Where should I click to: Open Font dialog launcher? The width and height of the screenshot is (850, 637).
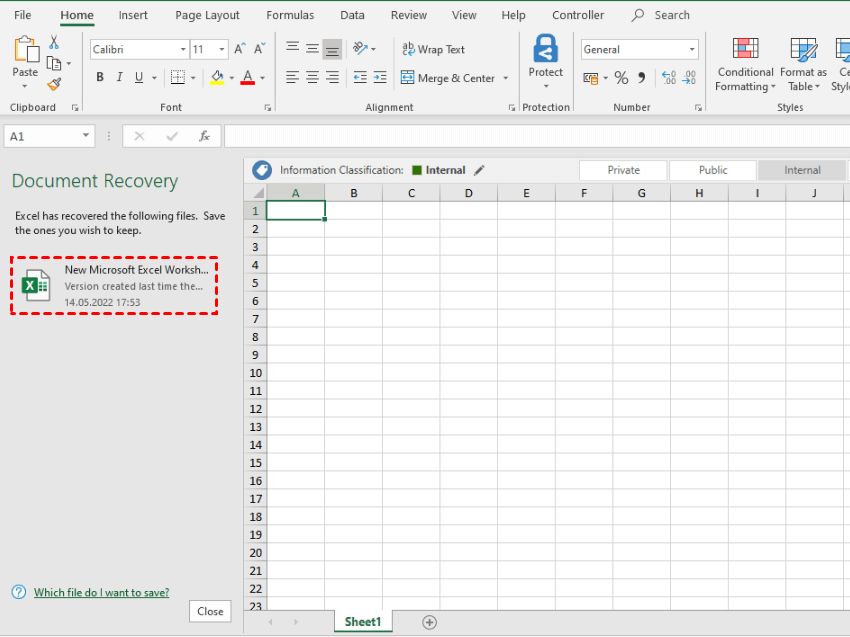(267, 108)
